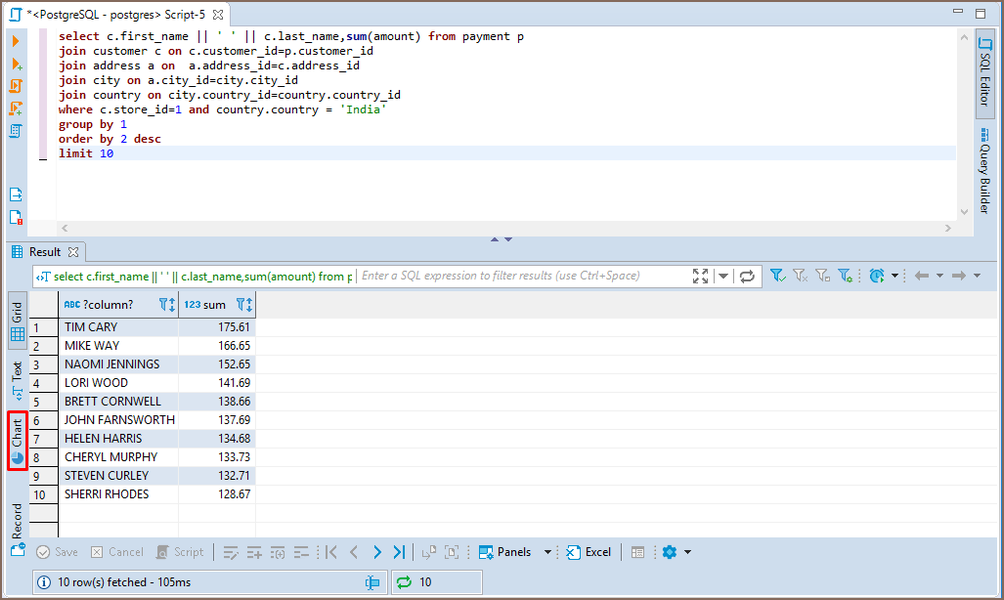1004x600 pixels.
Task: Expand the settings gear dropdown
Action: [x=687, y=552]
